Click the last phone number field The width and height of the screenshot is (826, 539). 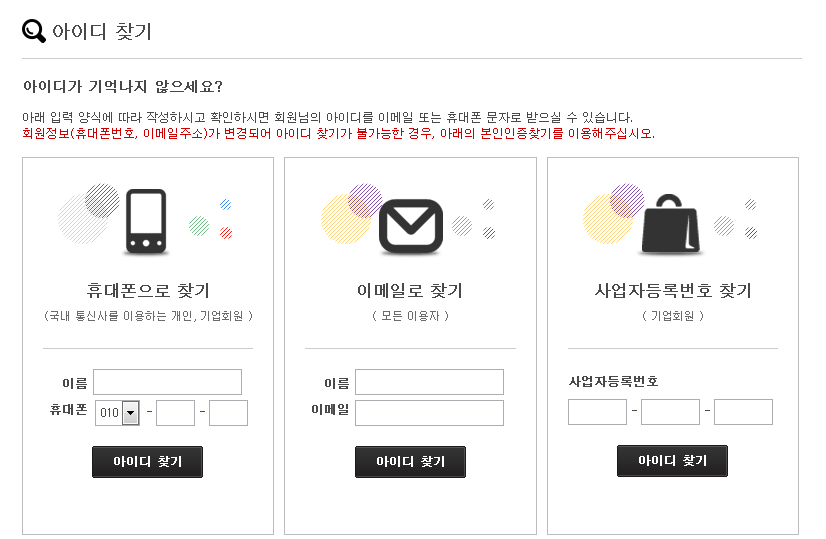click(228, 413)
